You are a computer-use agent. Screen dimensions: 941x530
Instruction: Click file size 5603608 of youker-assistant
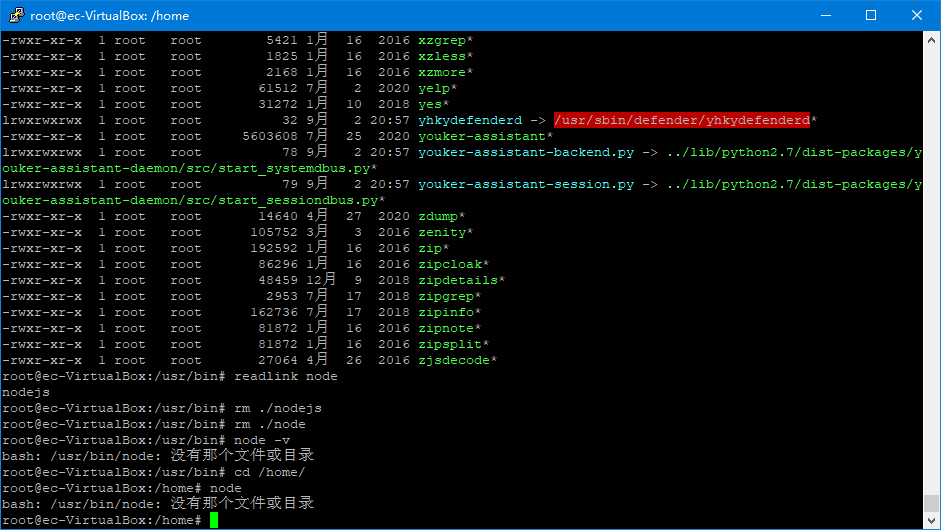click(x=270, y=136)
